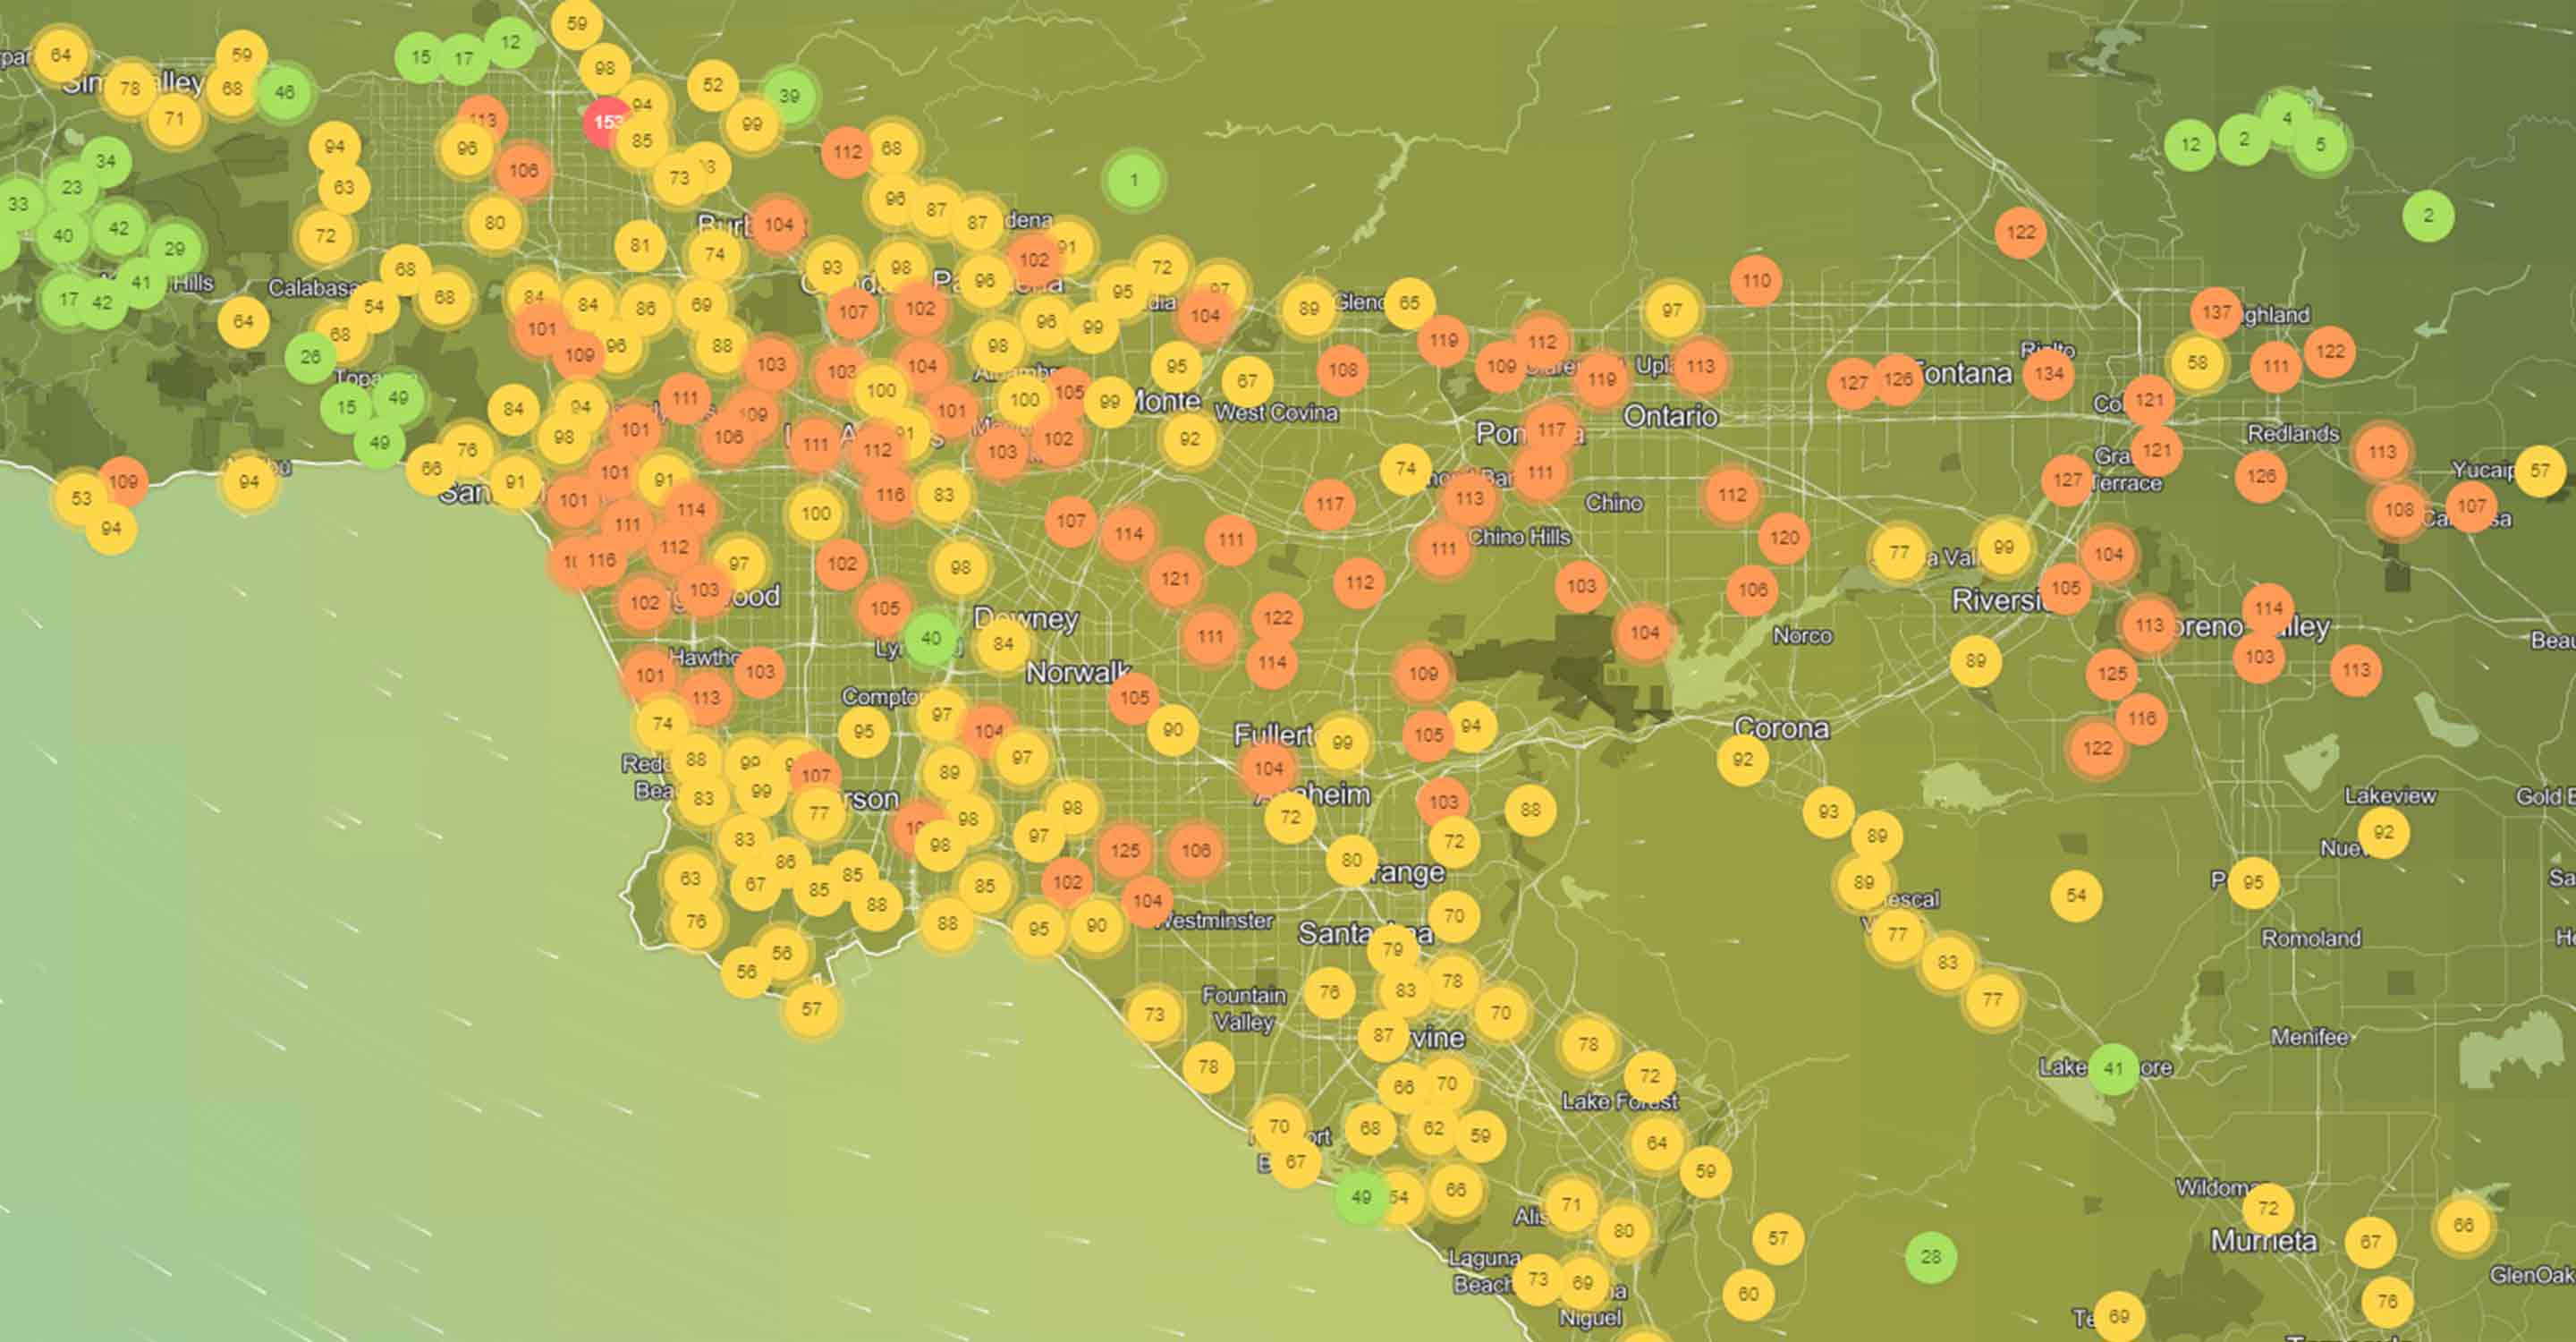This screenshot has height=1342, width=2576.
Task: Open the green 23 marker
Action: (72, 187)
